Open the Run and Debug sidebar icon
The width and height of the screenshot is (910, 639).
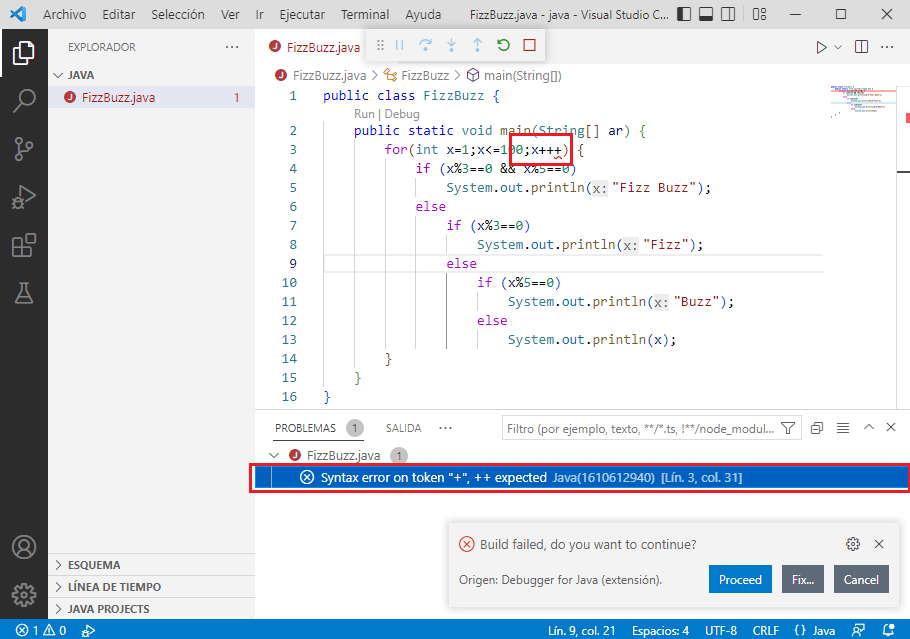click(22, 196)
